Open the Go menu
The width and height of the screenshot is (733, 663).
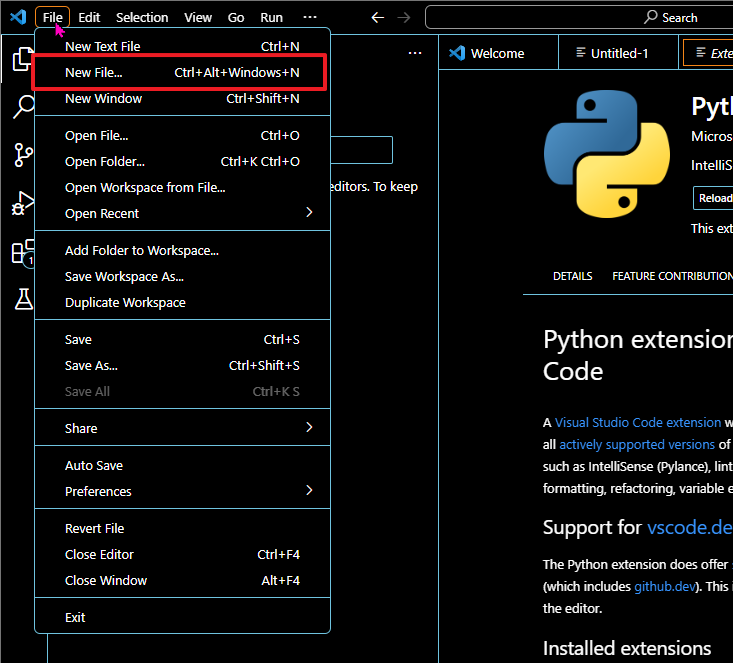click(x=236, y=17)
